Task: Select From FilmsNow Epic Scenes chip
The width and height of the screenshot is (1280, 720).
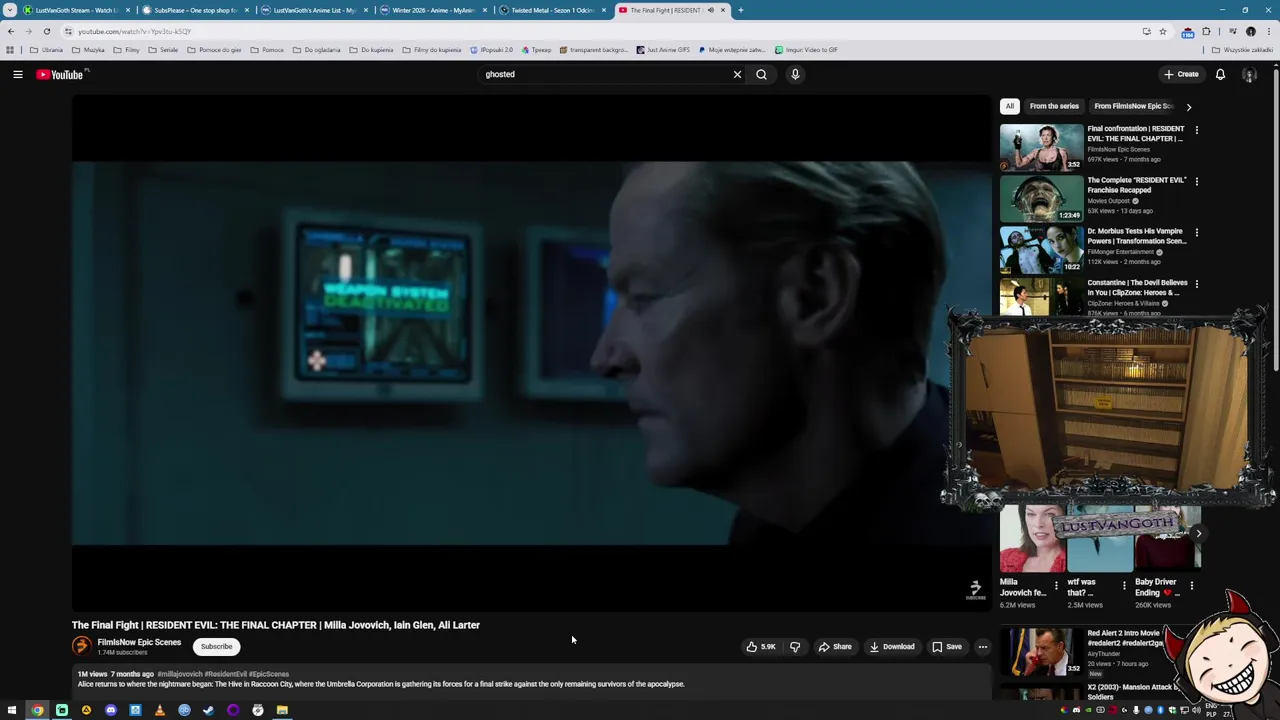Action: (1132, 106)
